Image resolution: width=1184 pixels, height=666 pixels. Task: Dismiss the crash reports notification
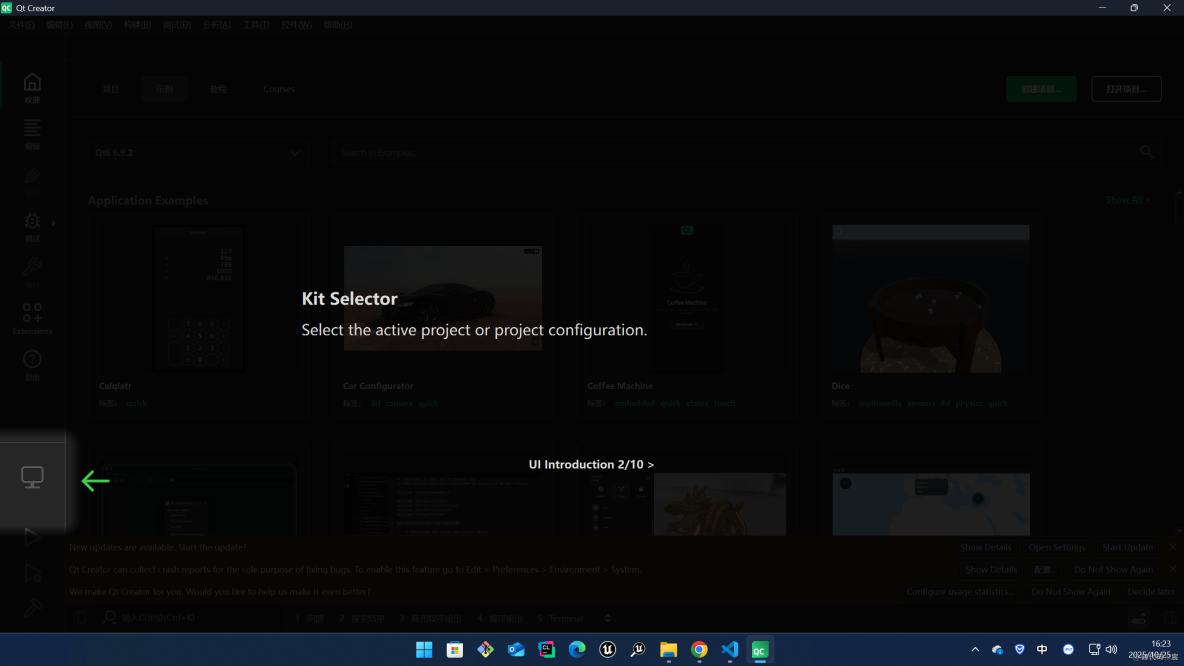1172,569
